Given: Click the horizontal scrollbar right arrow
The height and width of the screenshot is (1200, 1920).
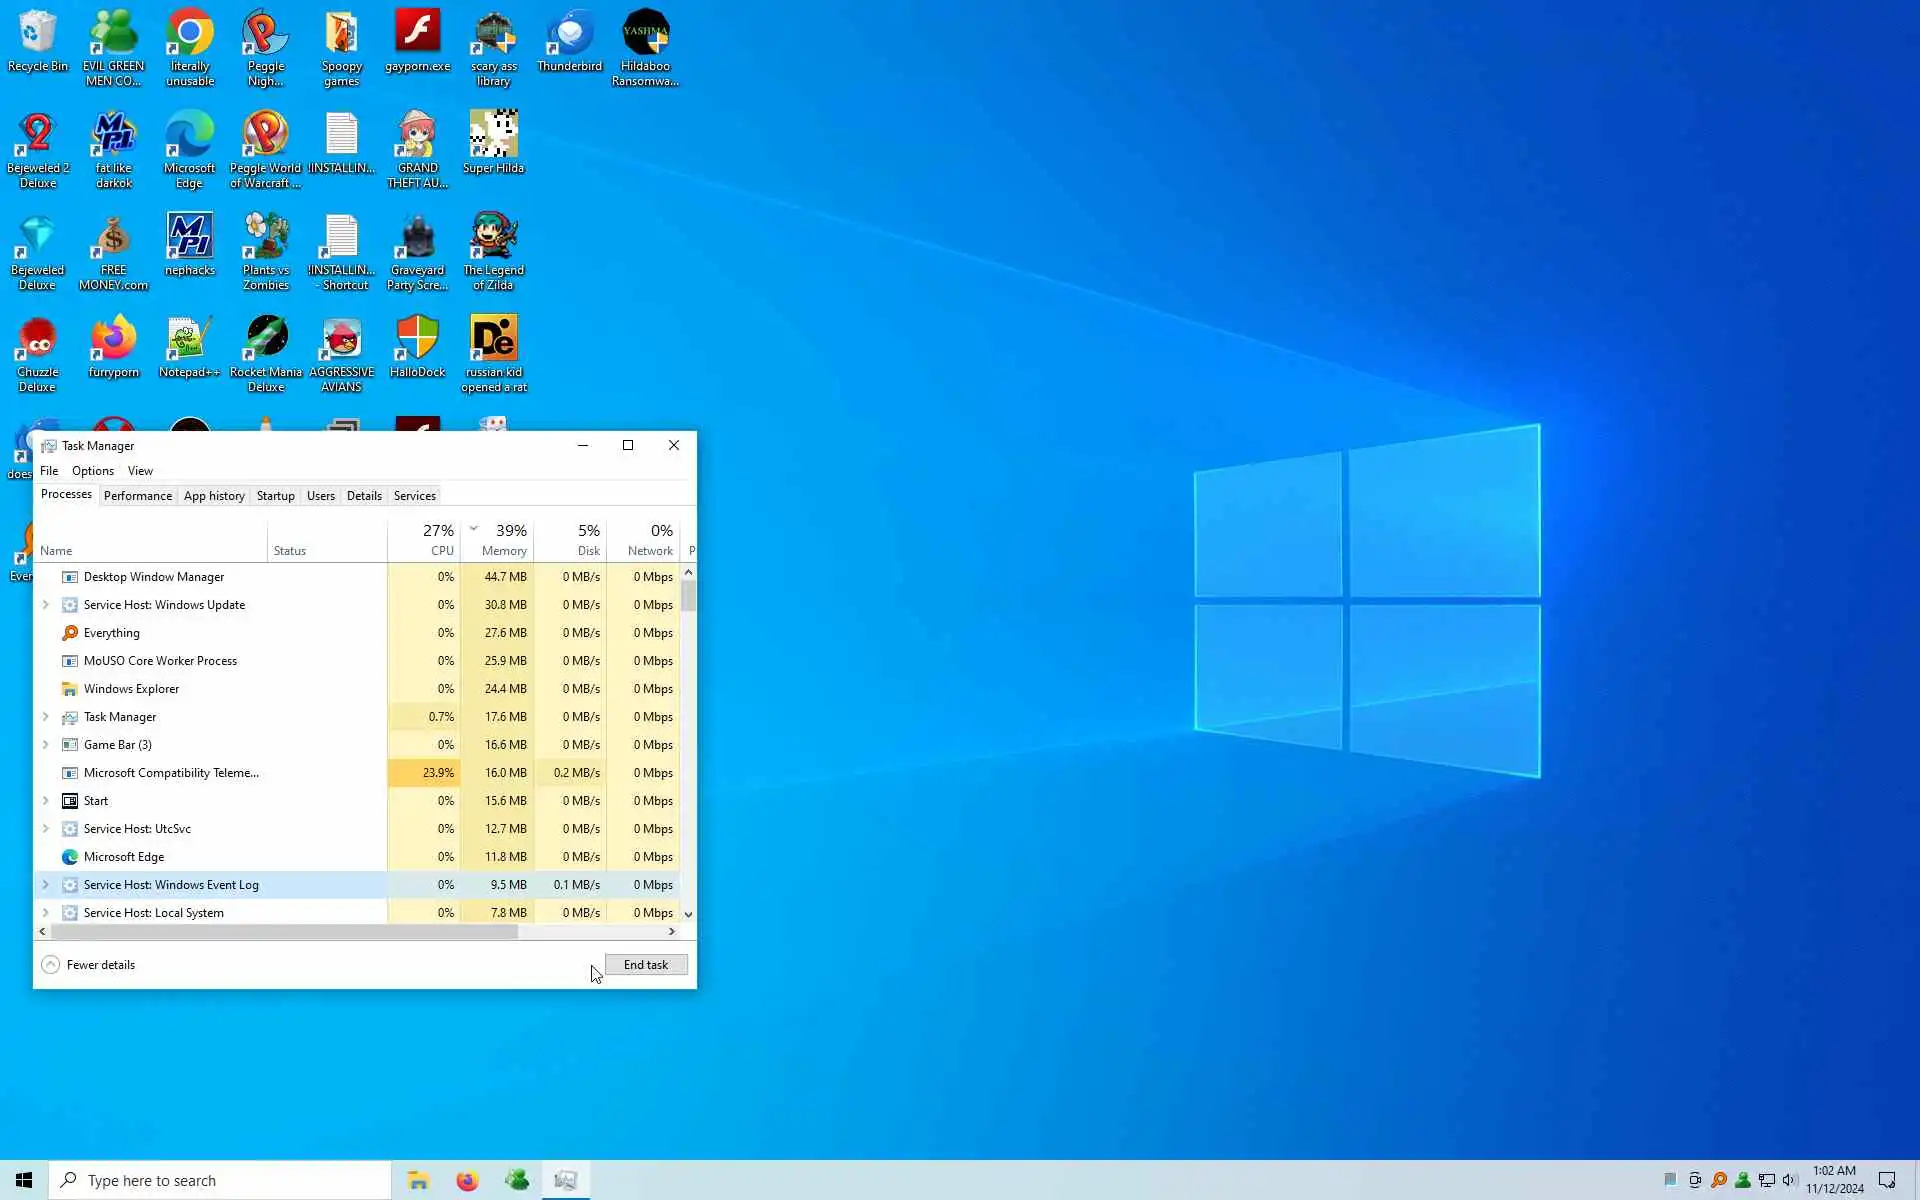Looking at the screenshot, I should [672, 931].
